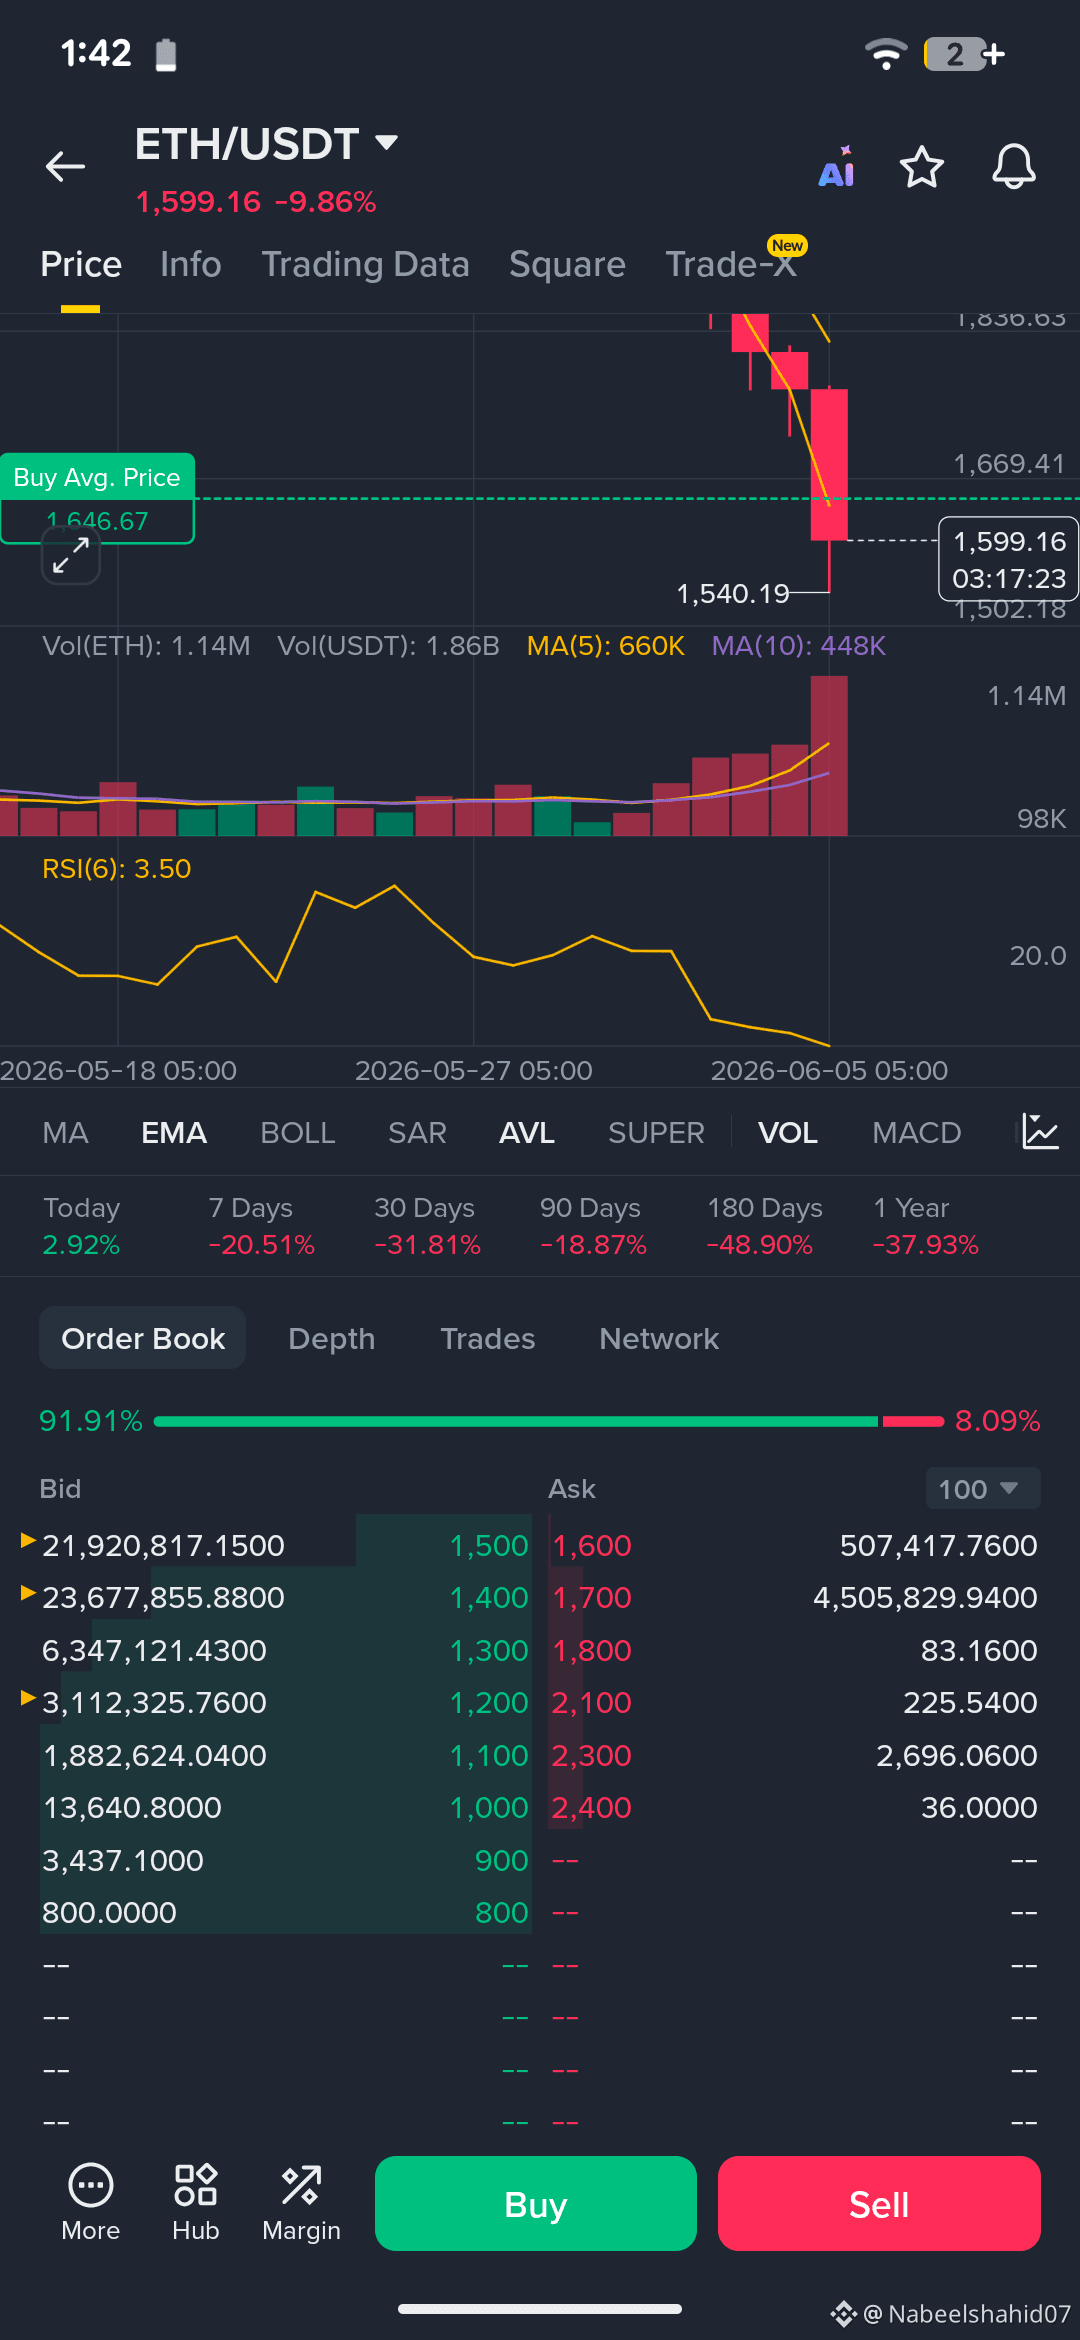Select the Today 2.92% change
Viewport: 1080px width, 2340px height.
click(82, 1226)
